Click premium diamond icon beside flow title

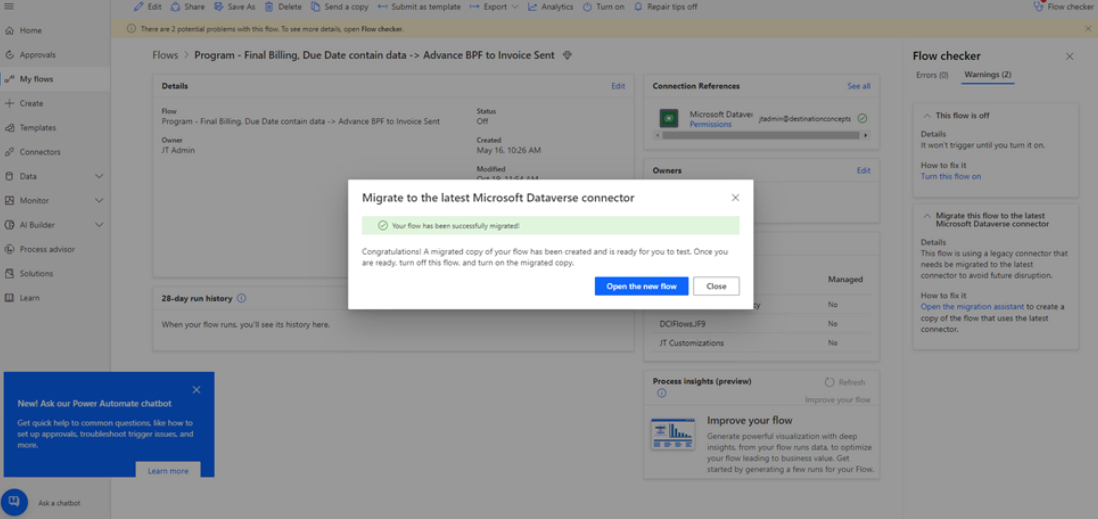[x=568, y=55]
